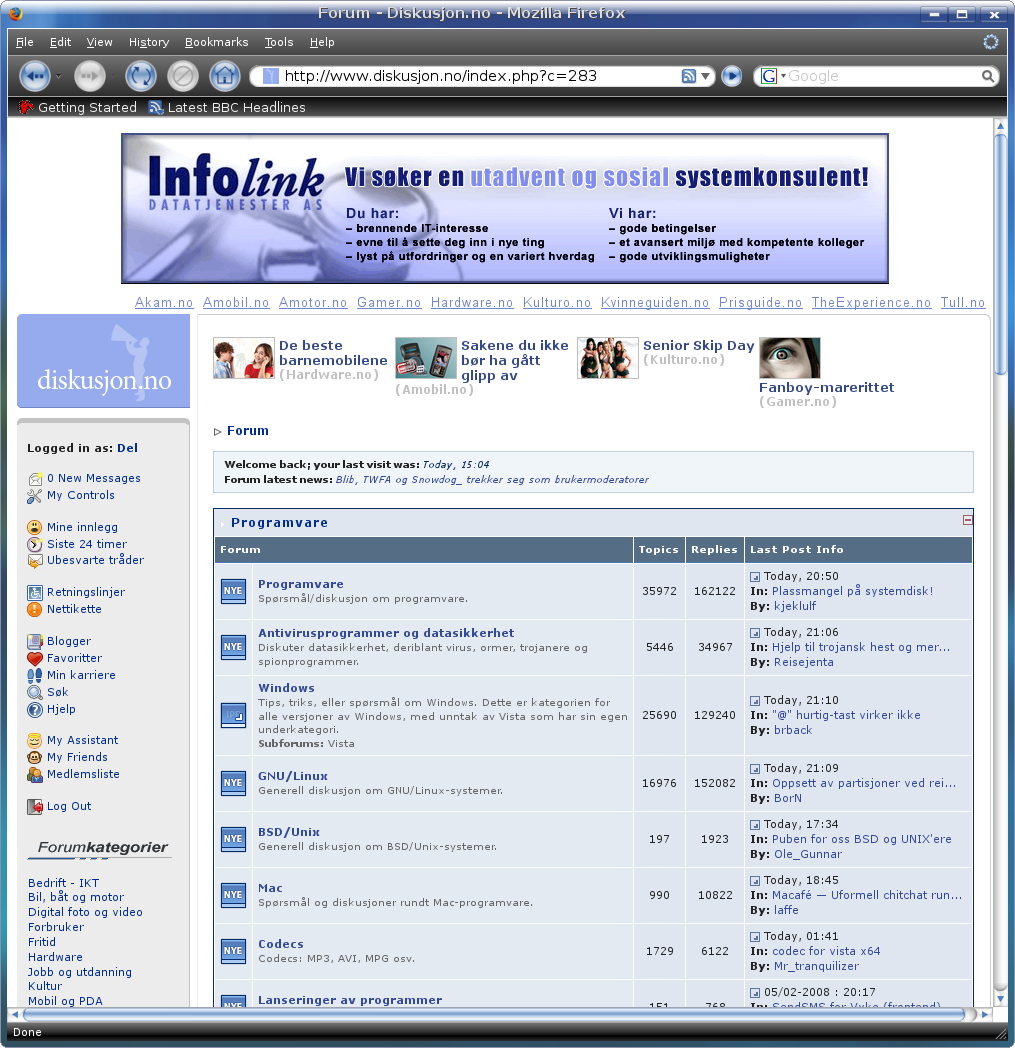
Task: Click the Nettikette warning icon
Action: (x=35, y=610)
